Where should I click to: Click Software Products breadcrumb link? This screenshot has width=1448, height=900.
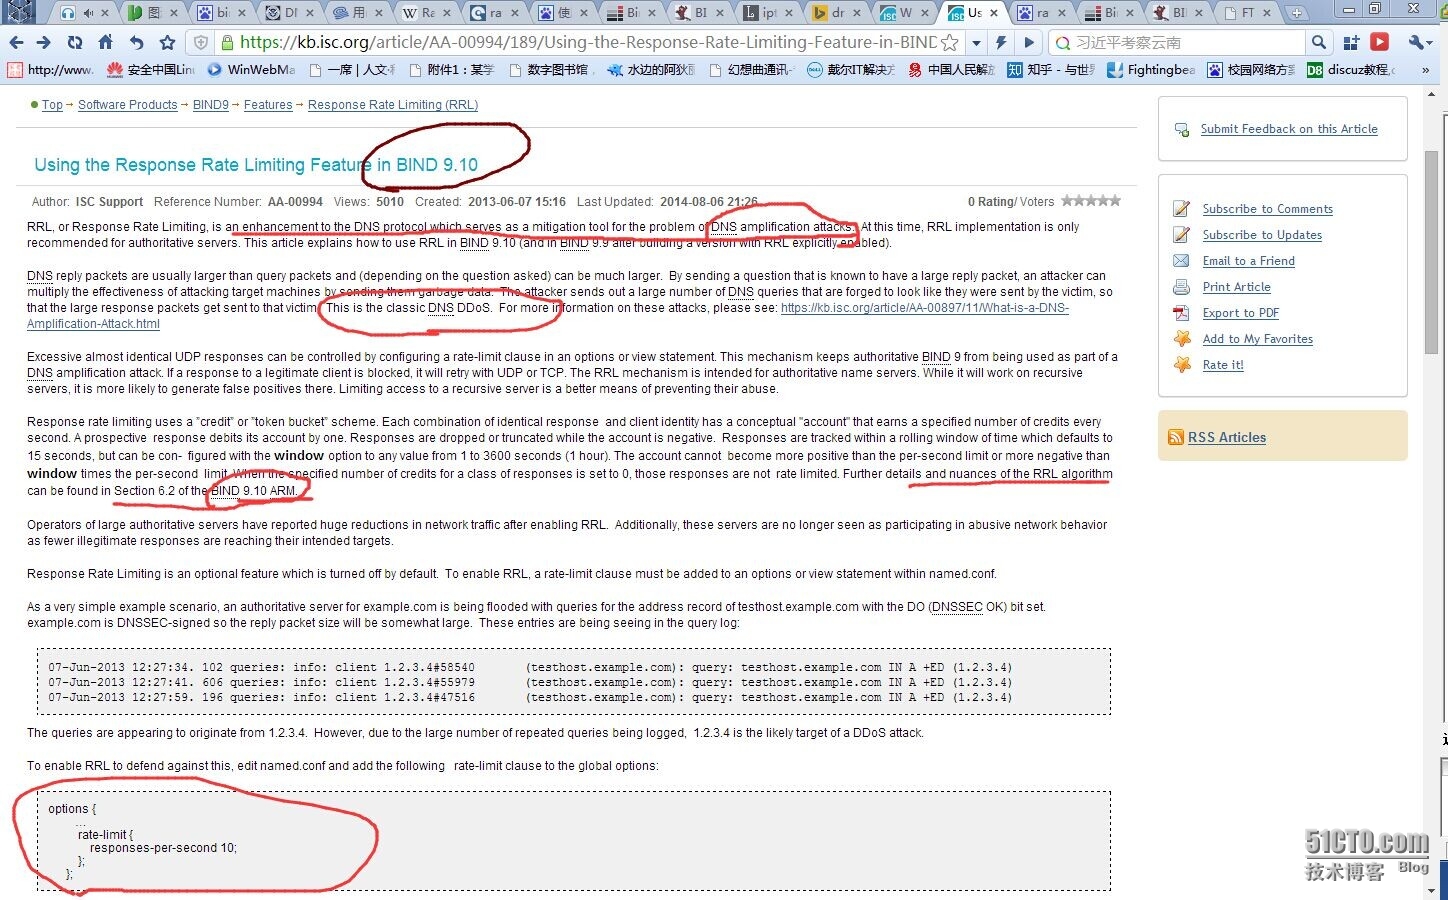(x=127, y=105)
